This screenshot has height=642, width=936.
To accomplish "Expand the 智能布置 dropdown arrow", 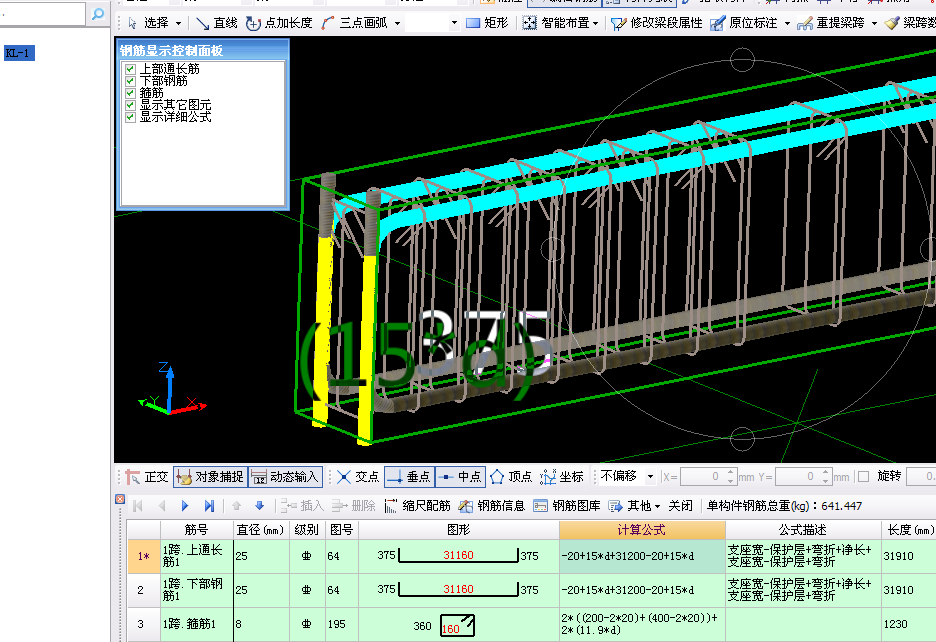I will click(x=595, y=23).
